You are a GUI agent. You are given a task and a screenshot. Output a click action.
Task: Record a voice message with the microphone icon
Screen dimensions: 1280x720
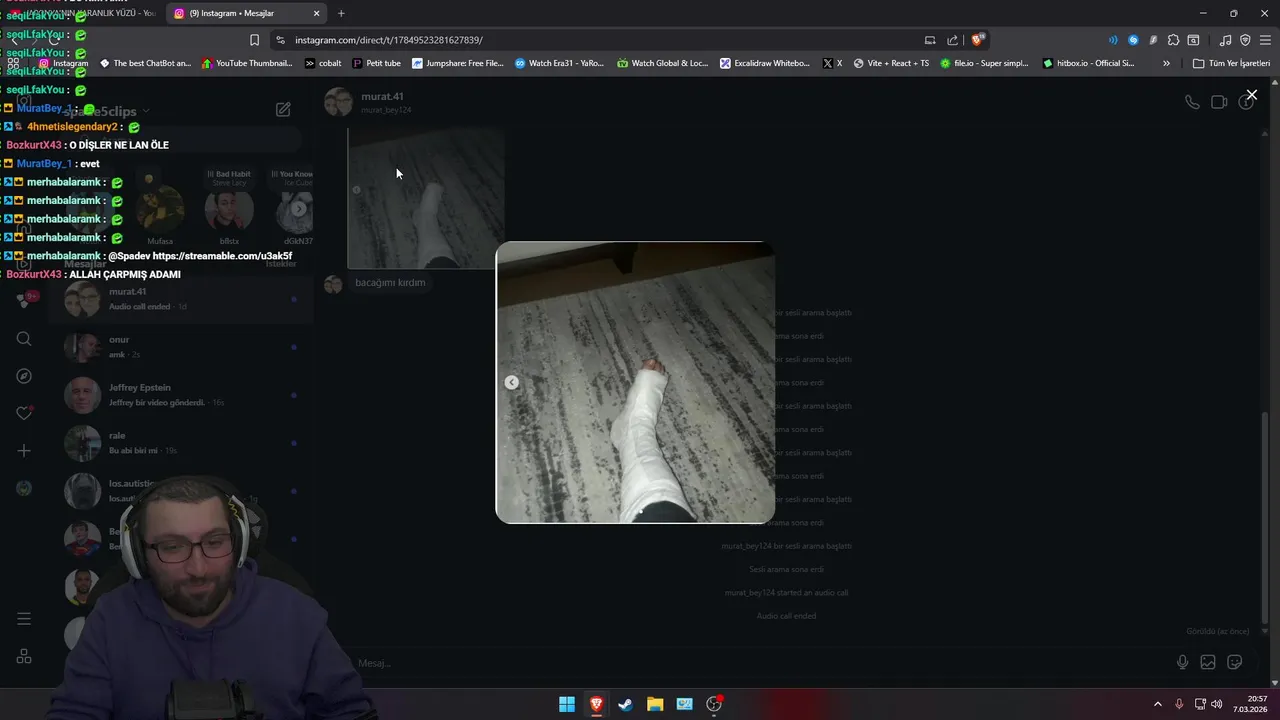(1182, 662)
